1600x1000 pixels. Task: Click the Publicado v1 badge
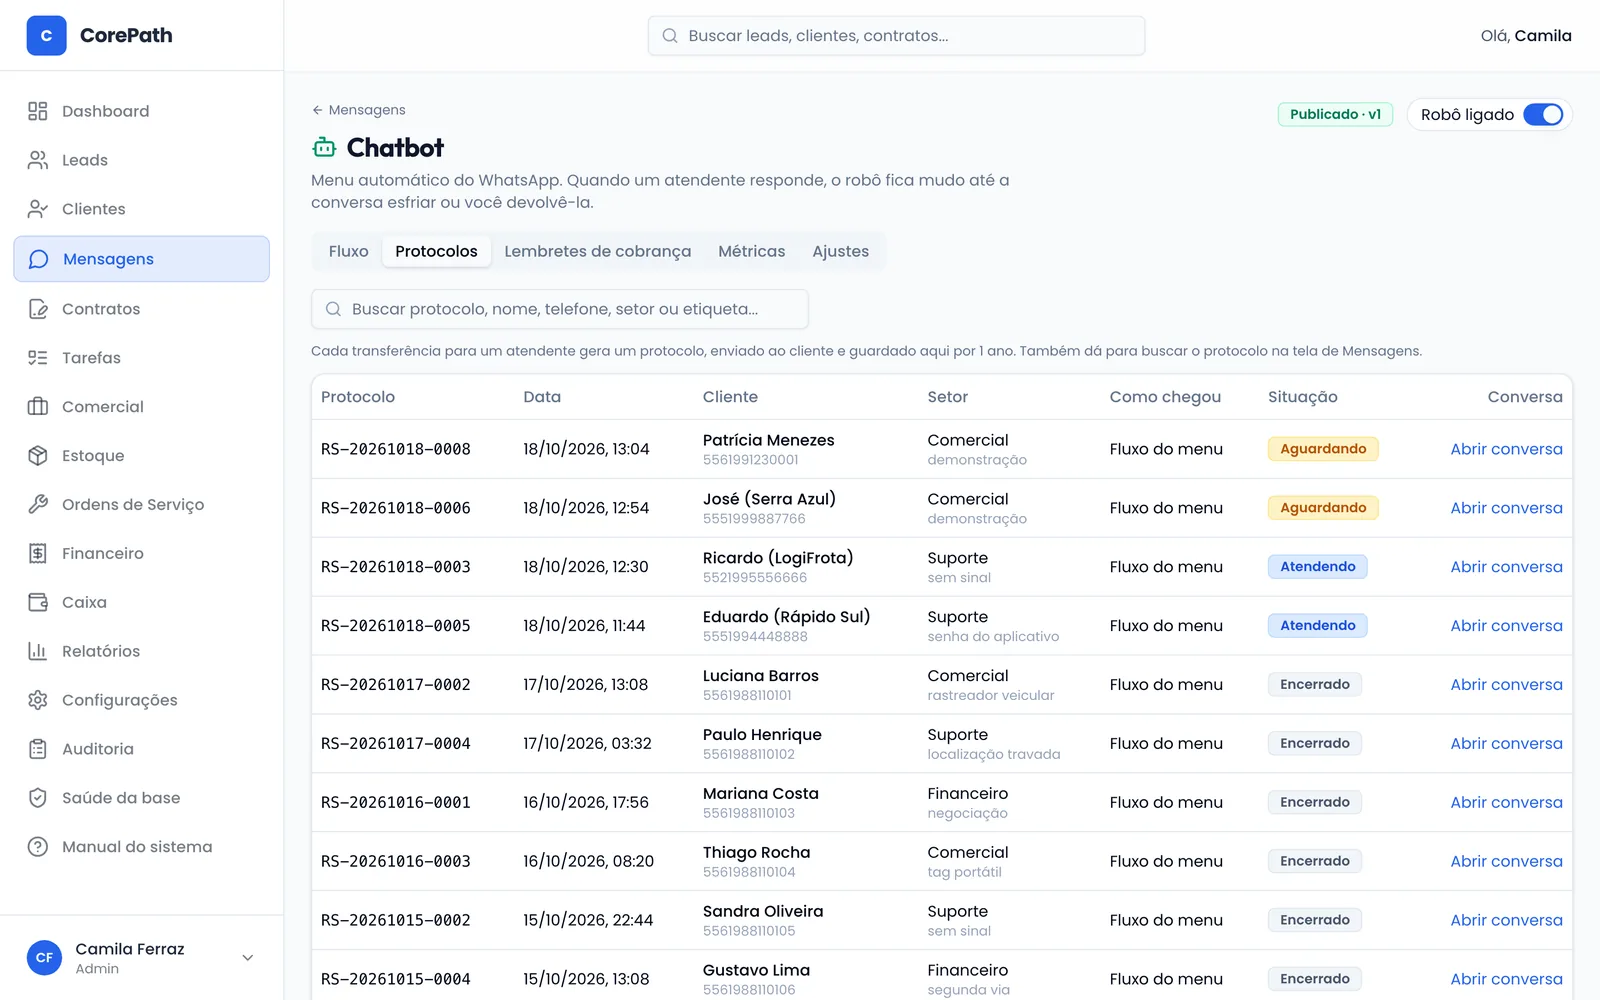coord(1335,115)
